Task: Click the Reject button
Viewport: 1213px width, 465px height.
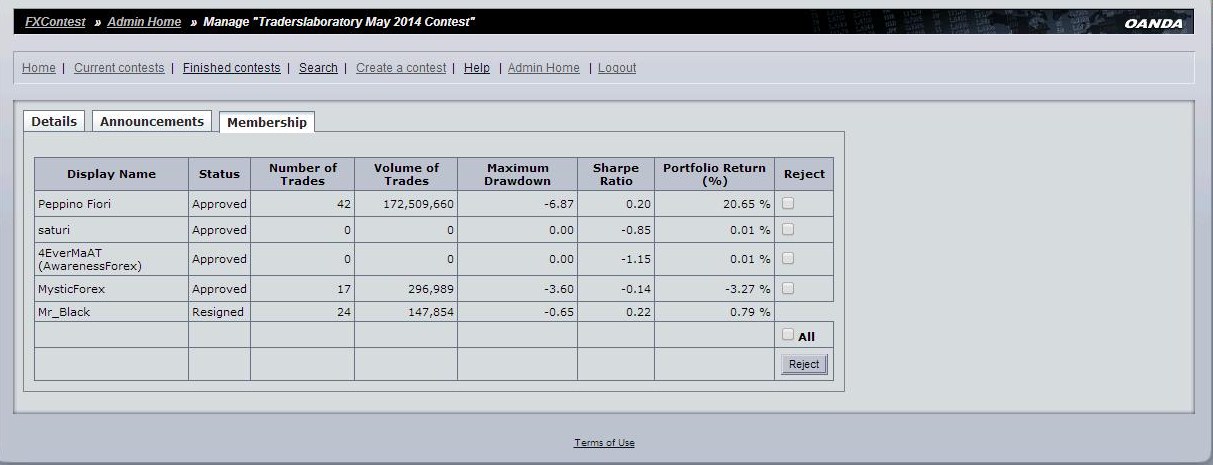Action: (x=804, y=364)
